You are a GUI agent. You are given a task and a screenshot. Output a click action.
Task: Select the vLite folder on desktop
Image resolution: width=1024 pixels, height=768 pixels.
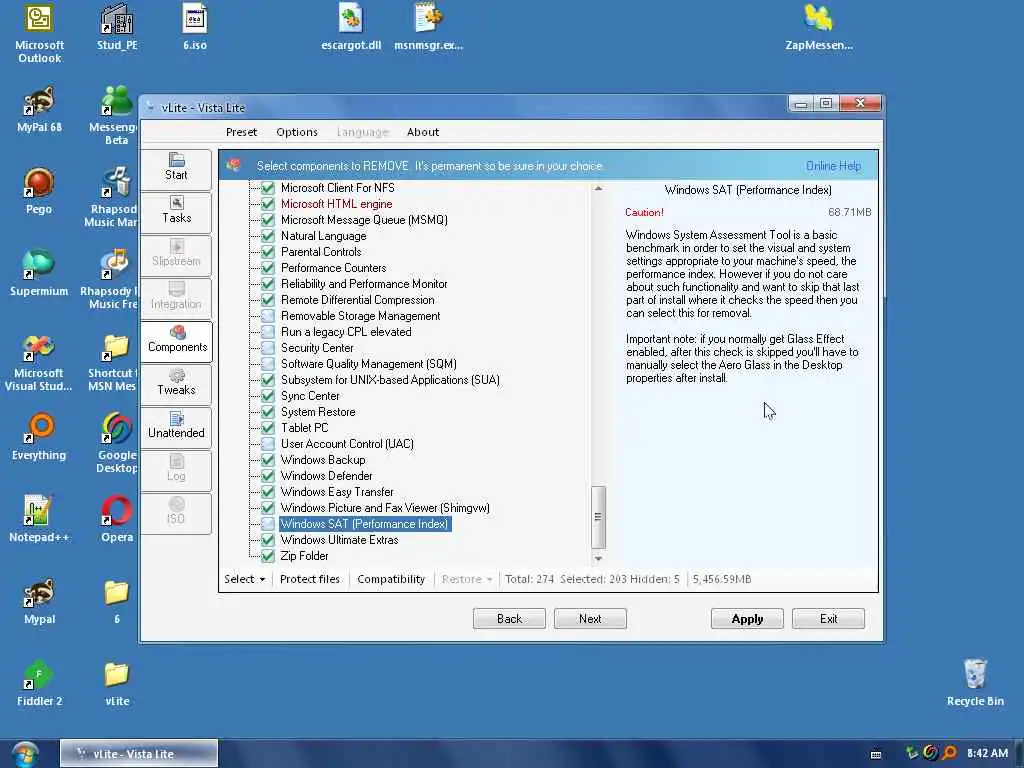pos(117,684)
